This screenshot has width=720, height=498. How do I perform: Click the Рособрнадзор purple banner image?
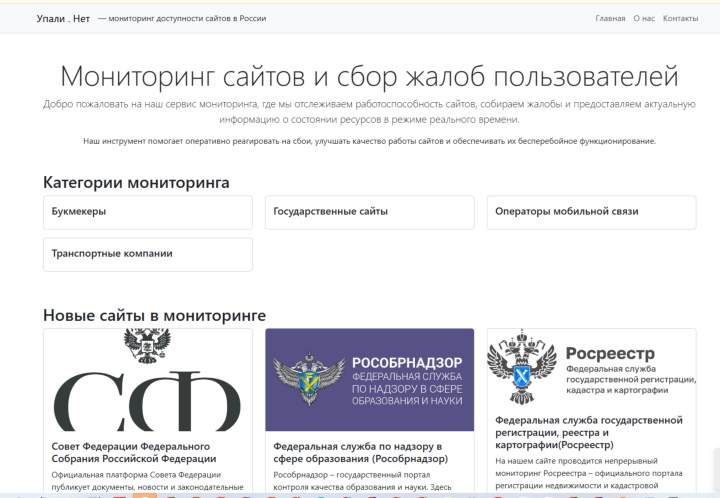(370, 380)
